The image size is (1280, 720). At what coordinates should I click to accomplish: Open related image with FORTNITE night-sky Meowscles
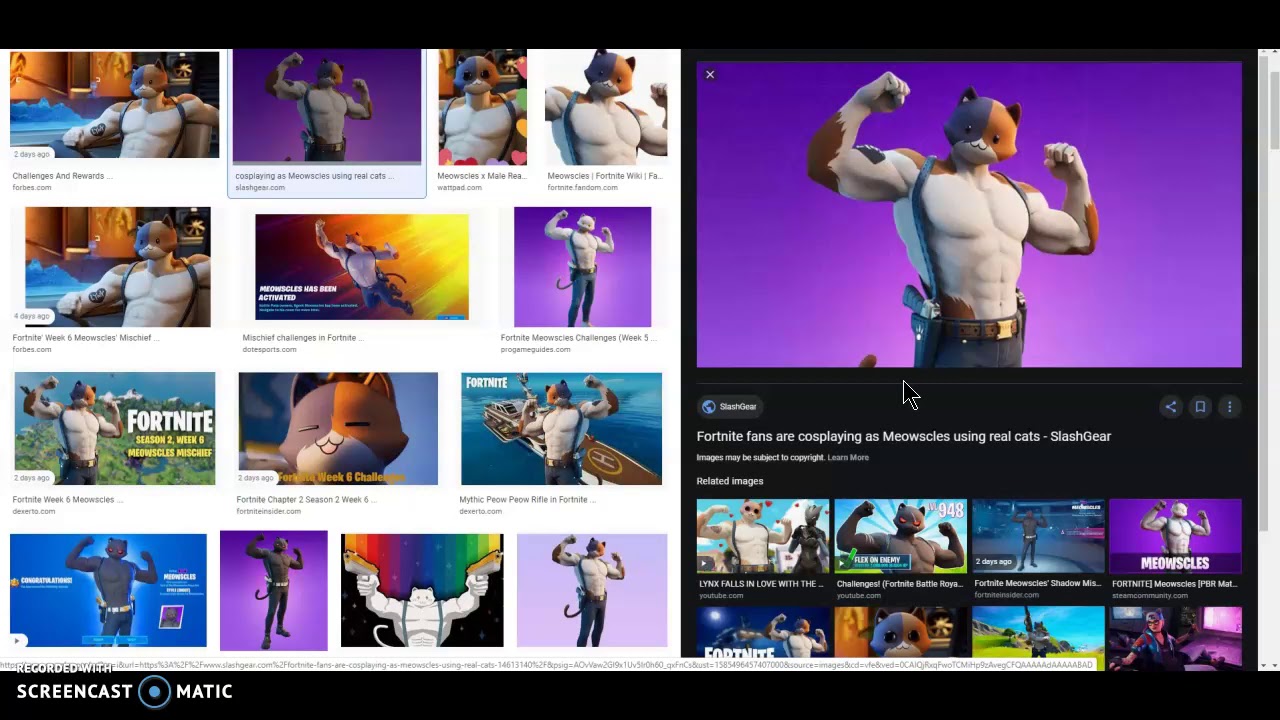762,632
